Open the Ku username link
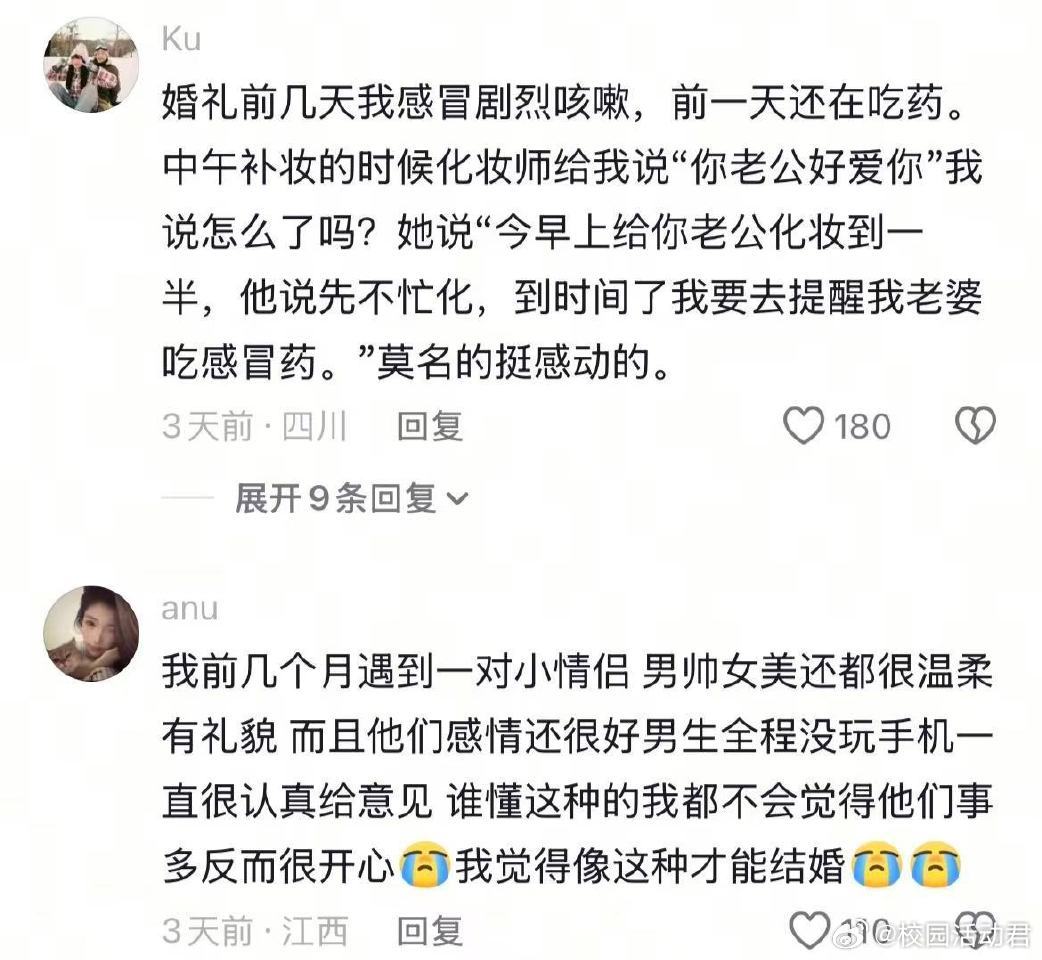Image resolution: width=1042 pixels, height=960 pixels. click(x=181, y=39)
